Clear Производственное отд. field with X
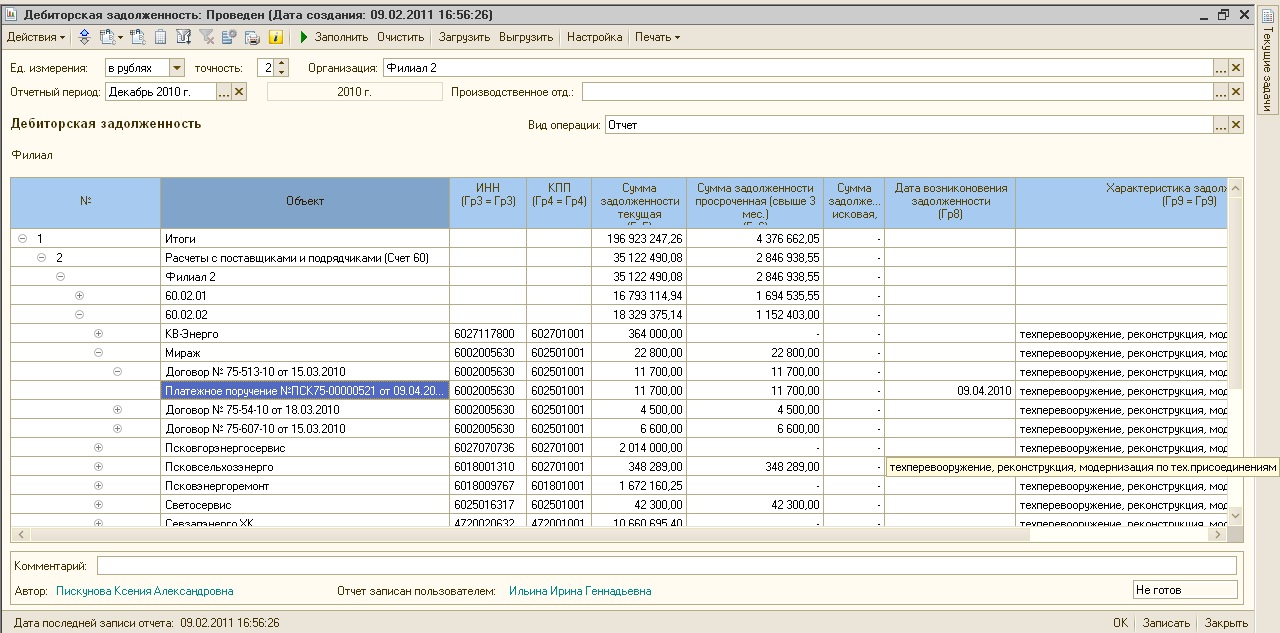1280x633 pixels. tap(1236, 92)
